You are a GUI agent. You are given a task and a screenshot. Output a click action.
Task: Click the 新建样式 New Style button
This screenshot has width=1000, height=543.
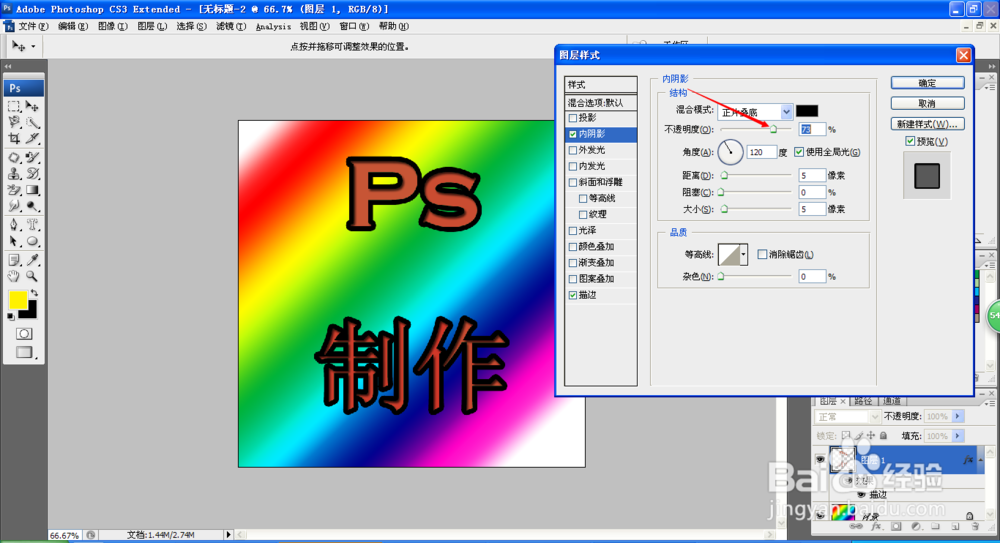[x=927, y=124]
